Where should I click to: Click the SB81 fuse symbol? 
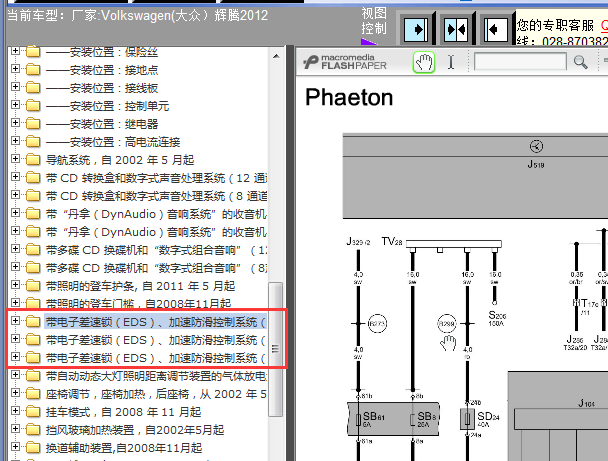click(359, 419)
